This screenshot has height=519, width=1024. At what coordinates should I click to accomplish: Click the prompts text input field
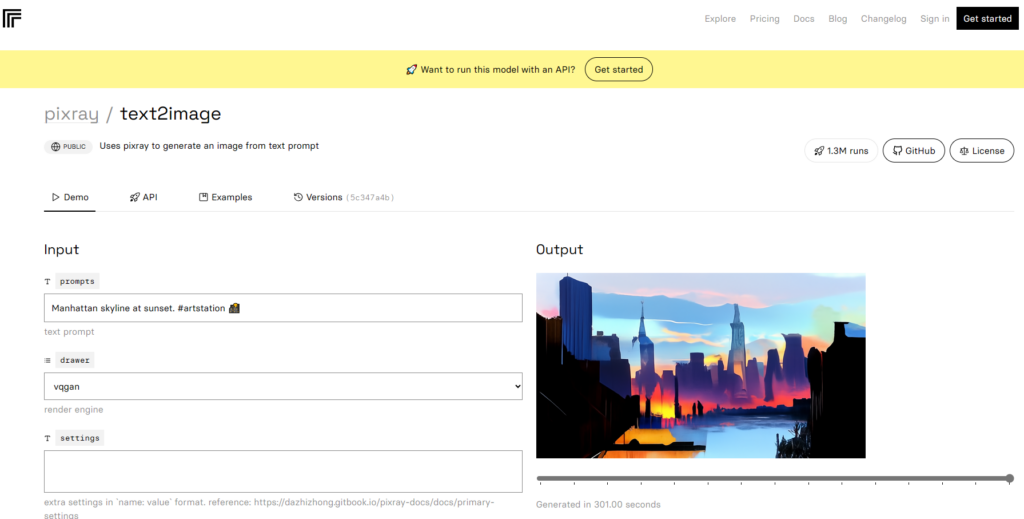(x=283, y=307)
